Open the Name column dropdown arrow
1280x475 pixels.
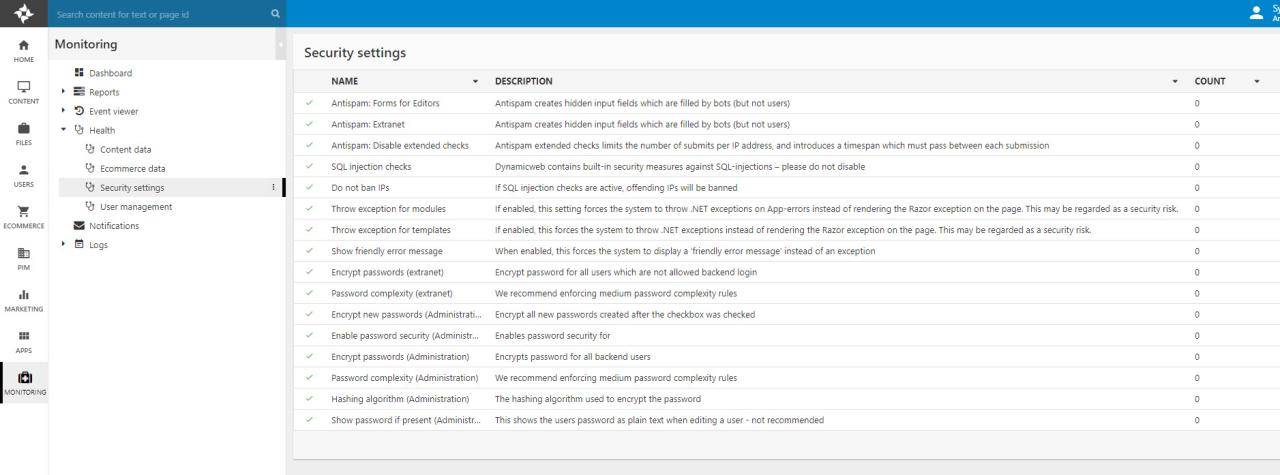tap(475, 81)
